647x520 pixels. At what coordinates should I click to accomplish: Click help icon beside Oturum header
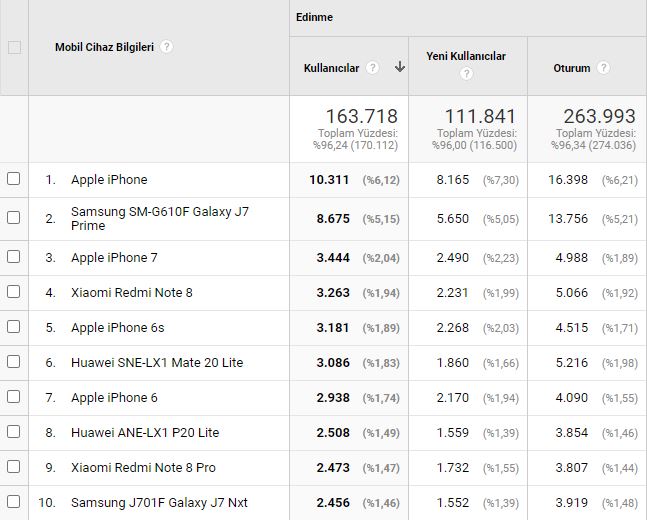point(603,68)
